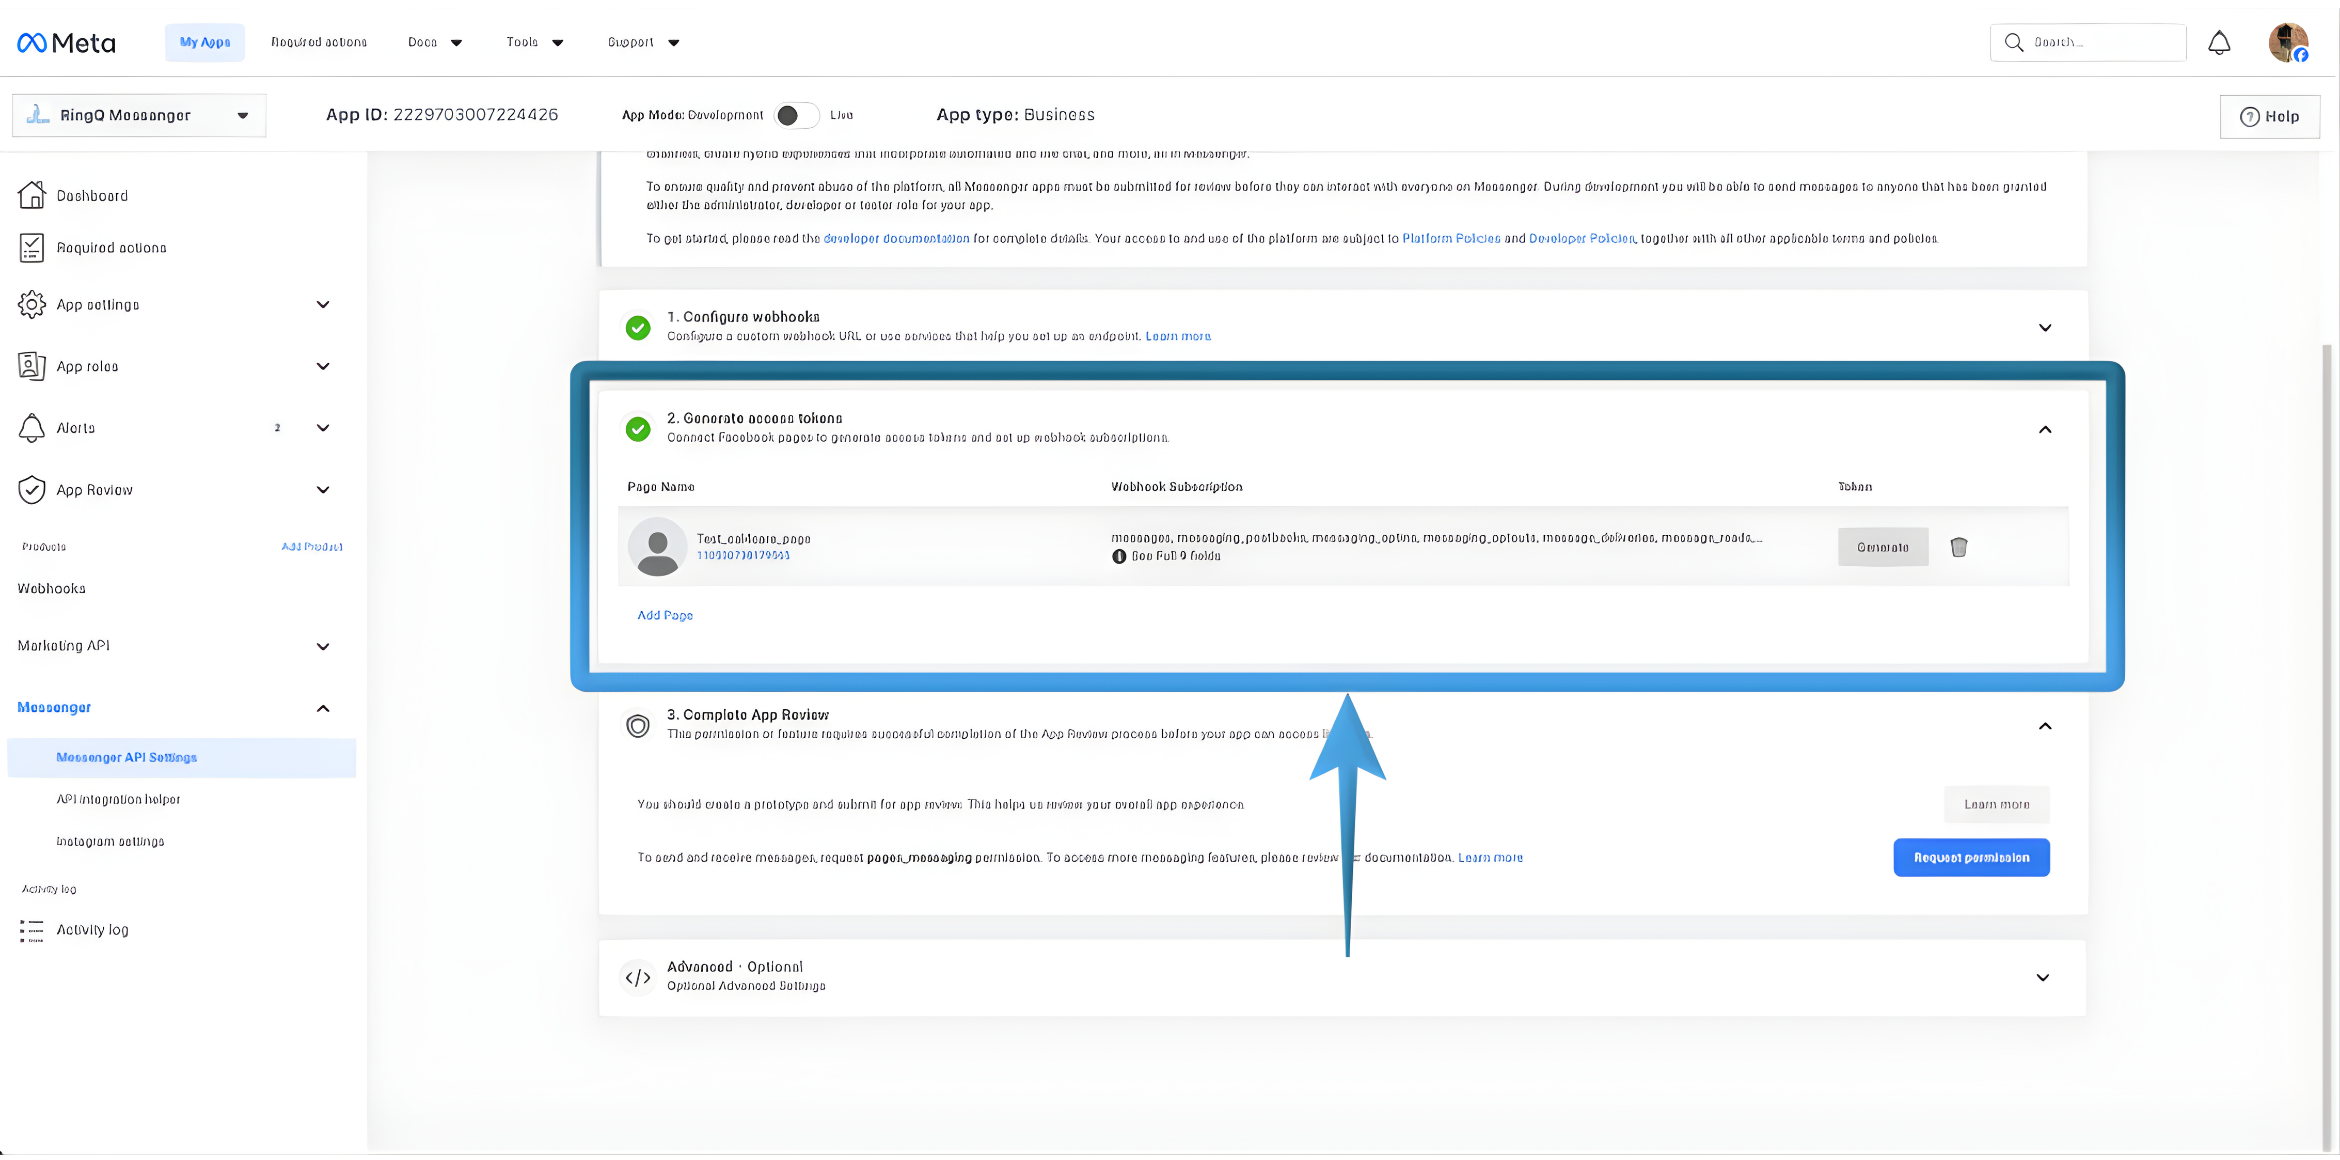The width and height of the screenshot is (2340, 1160).
Task: Open the RingQ Messenger app dropdown
Action: 139,116
